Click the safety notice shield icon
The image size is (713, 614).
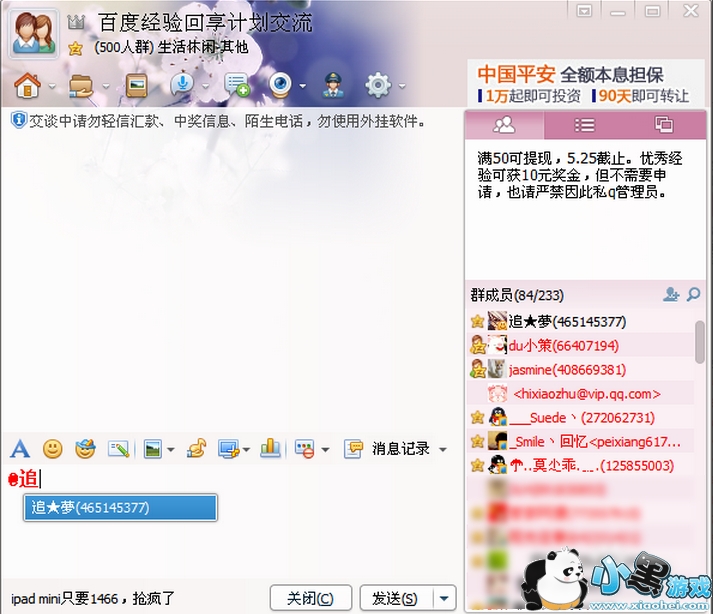coord(19,121)
